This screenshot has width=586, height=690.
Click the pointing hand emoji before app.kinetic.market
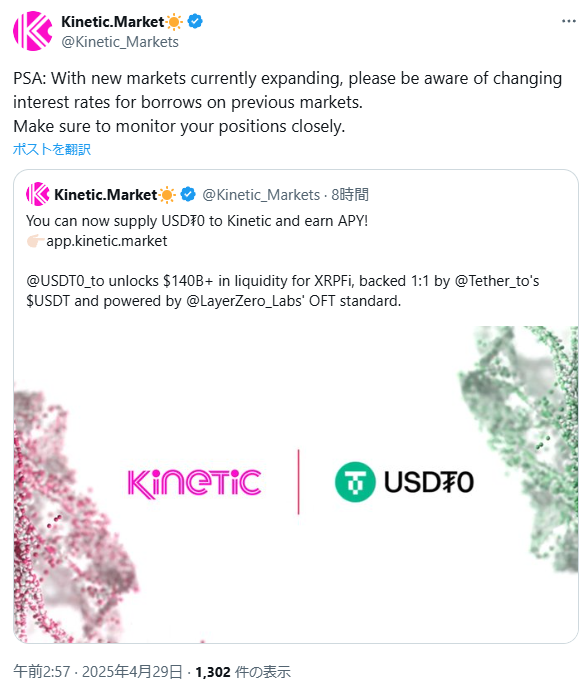35,241
